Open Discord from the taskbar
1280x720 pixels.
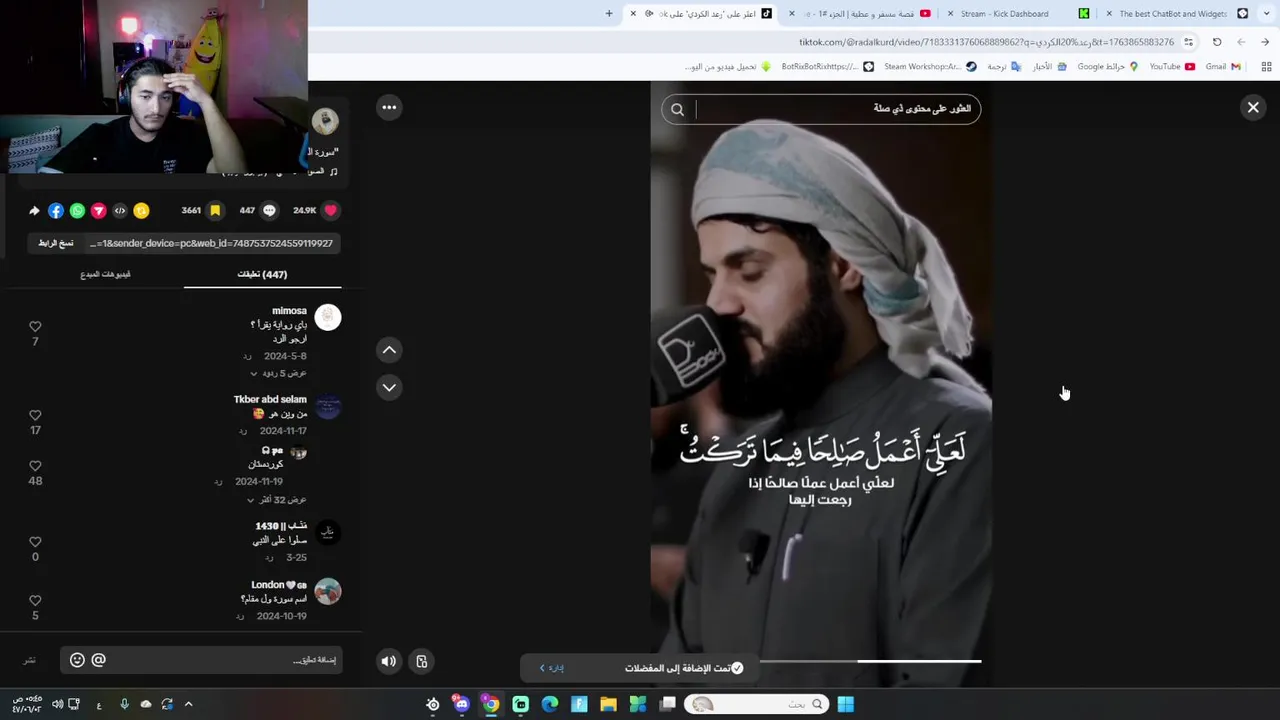[461, 704]
